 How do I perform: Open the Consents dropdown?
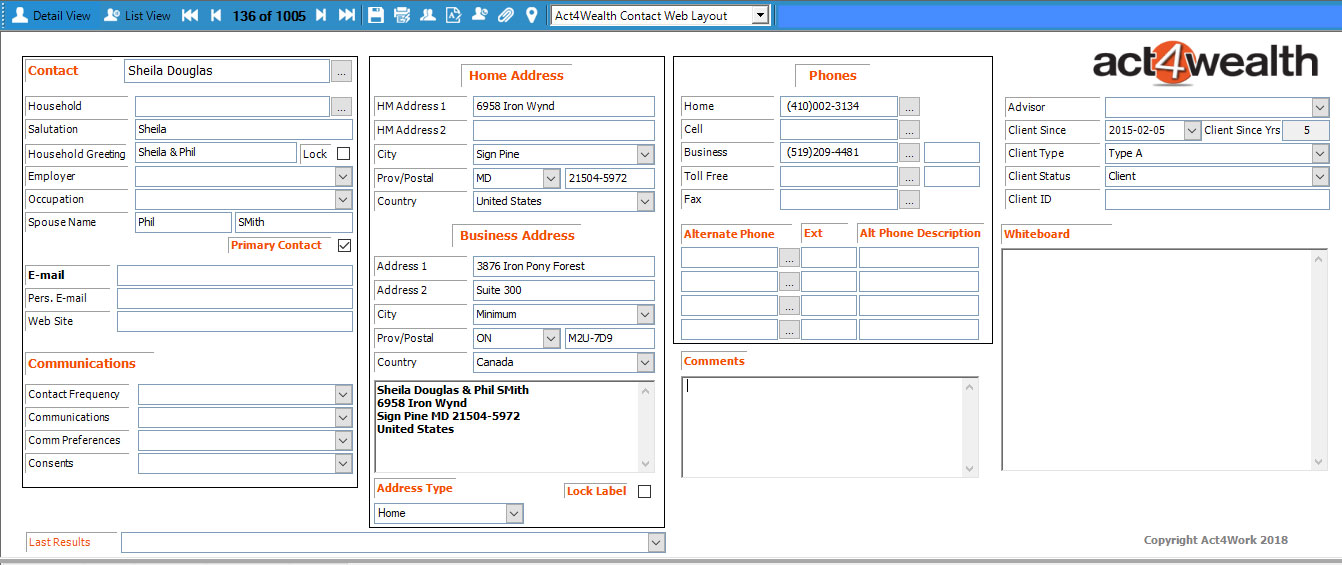343,463
